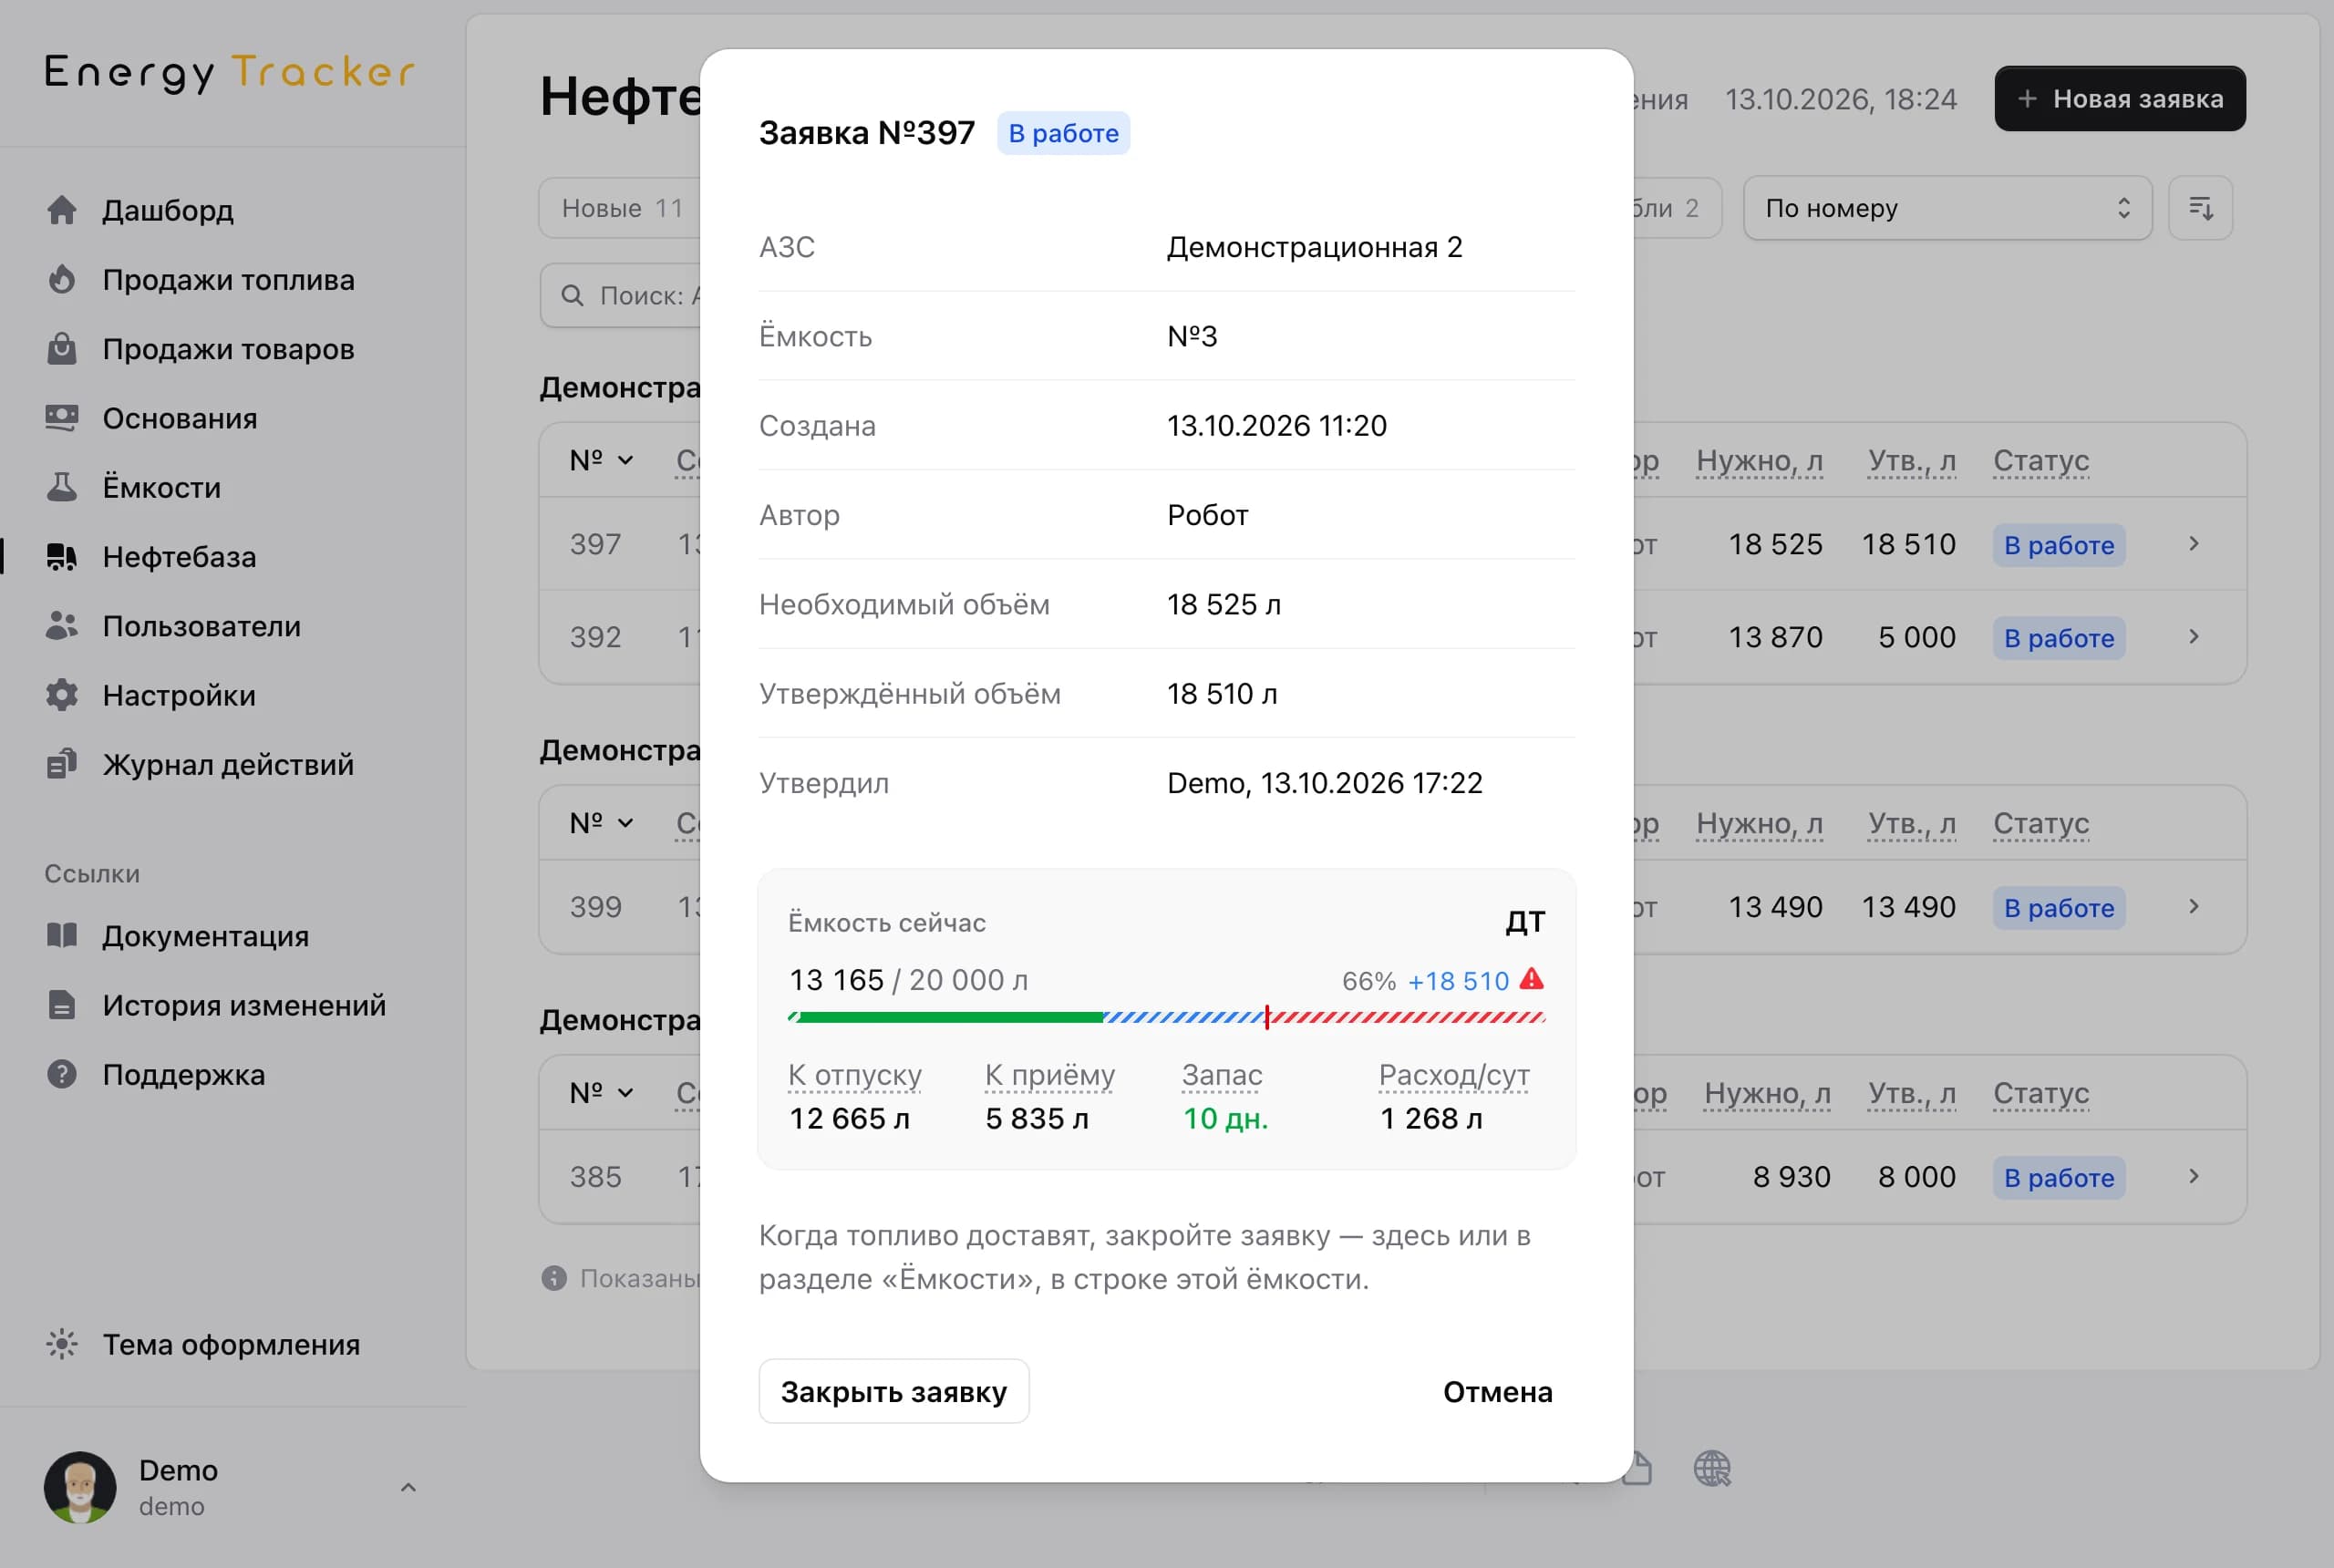Click the red marker on the capacity bar
Image resolution: width=2334 pixels, height=1568 pixels.
(x=1267, y=1017)
